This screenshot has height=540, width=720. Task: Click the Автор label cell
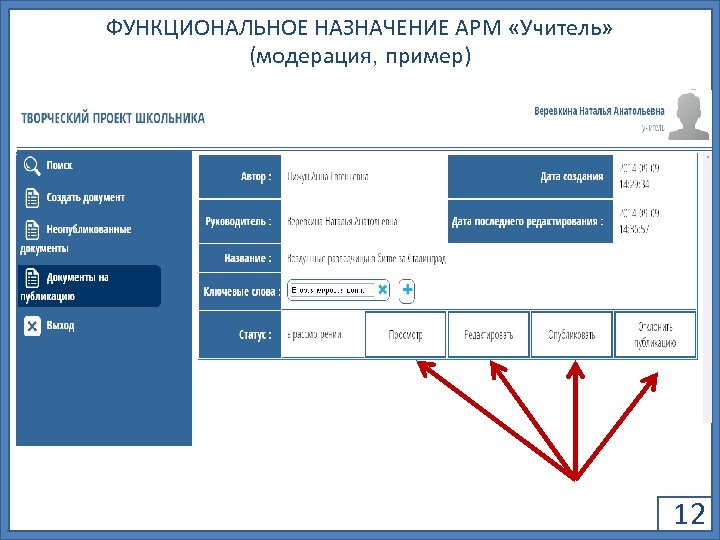coord(240,176)
